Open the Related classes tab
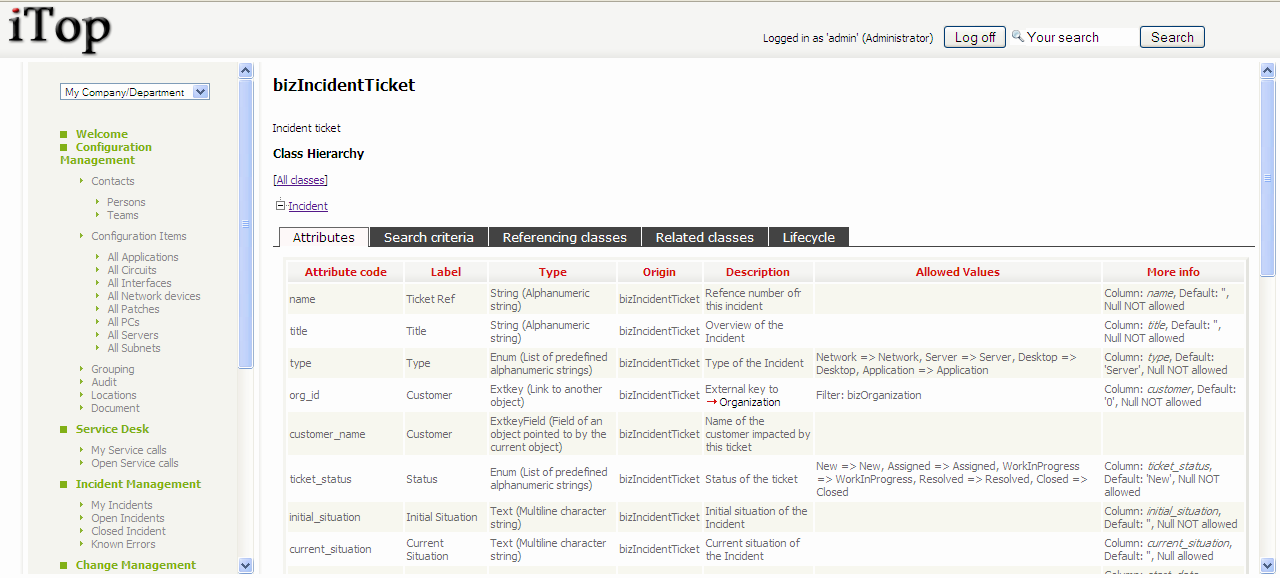This screenshot has width=1280, height=578. (705, 237)
